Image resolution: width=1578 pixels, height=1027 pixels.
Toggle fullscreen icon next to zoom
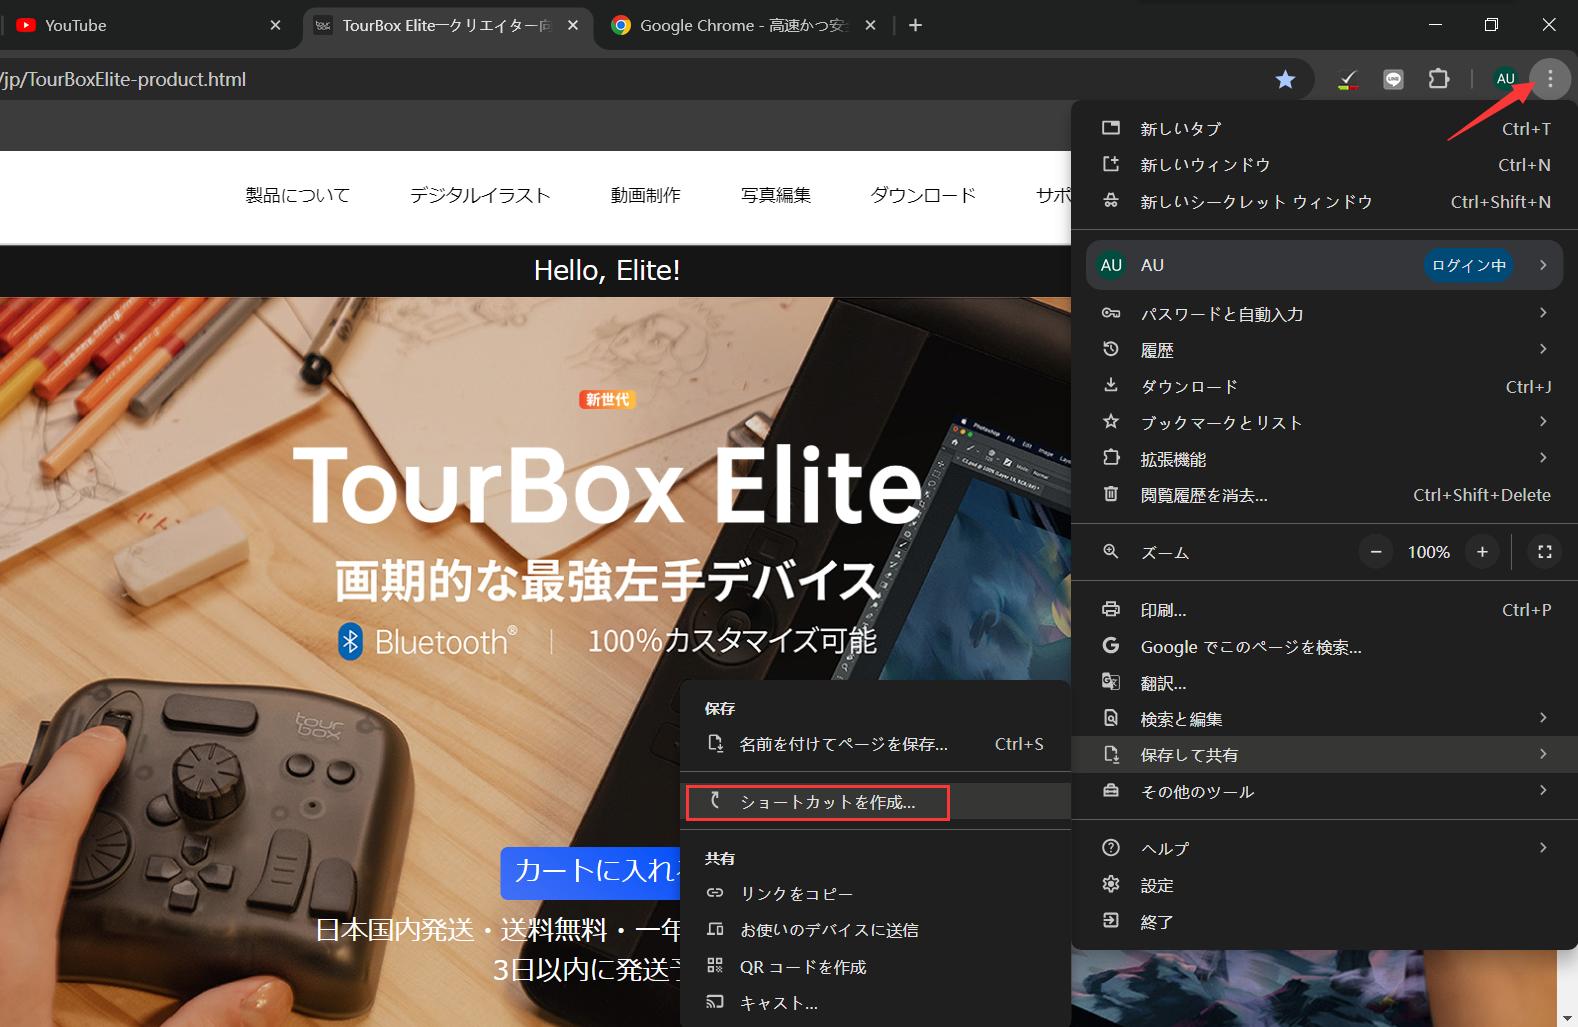tap(1544, 552)
